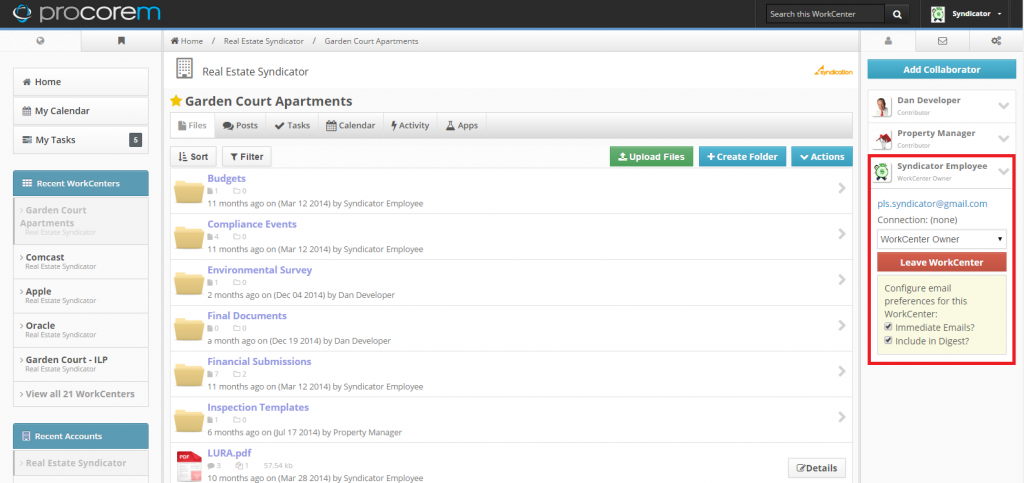Click the Create Folder button
This screenshot has width=1024, height=483.
click(743, 157)
